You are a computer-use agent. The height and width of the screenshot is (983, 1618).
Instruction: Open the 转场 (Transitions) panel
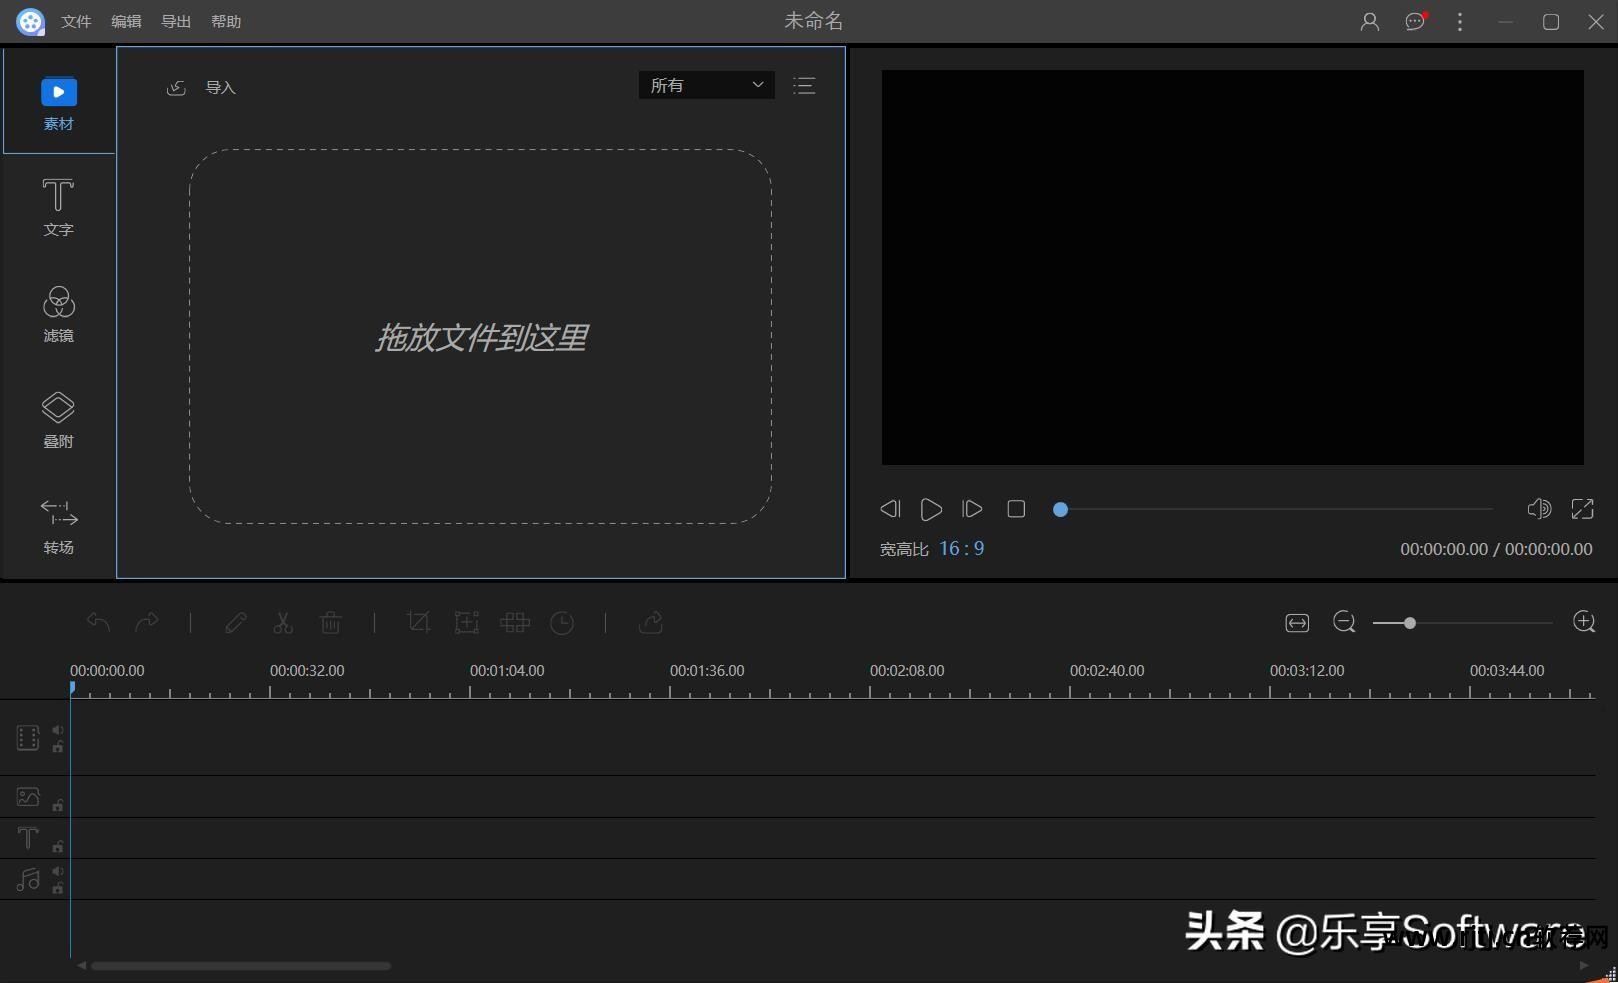click(58, 525)
